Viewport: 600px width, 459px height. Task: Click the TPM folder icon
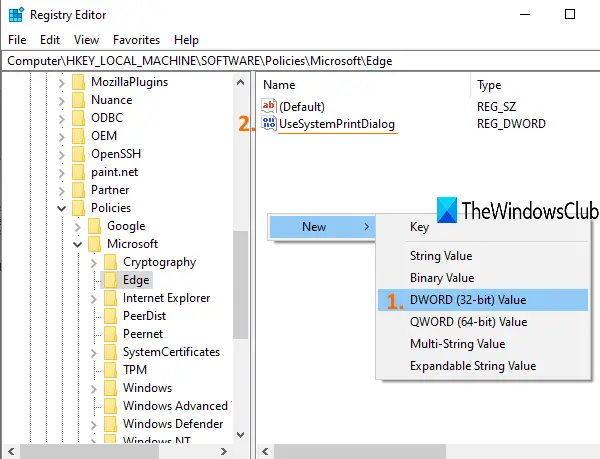pos(111,370)
